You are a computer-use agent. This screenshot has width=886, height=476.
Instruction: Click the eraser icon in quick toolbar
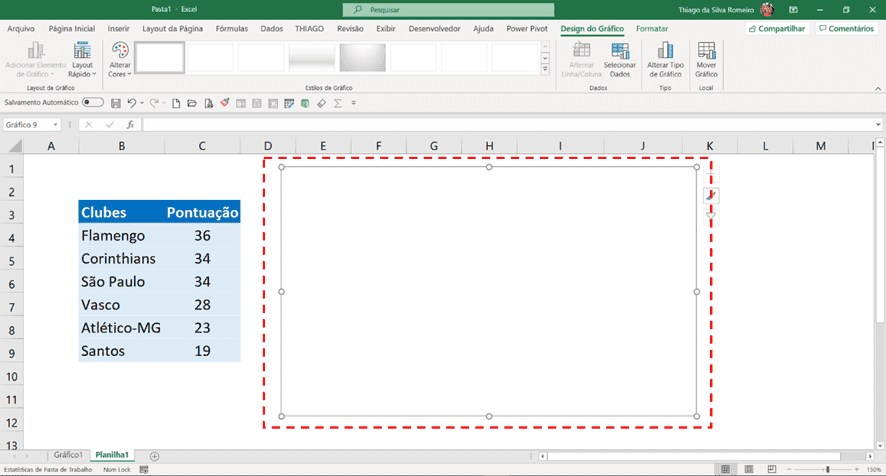click(x=322, y=103)
